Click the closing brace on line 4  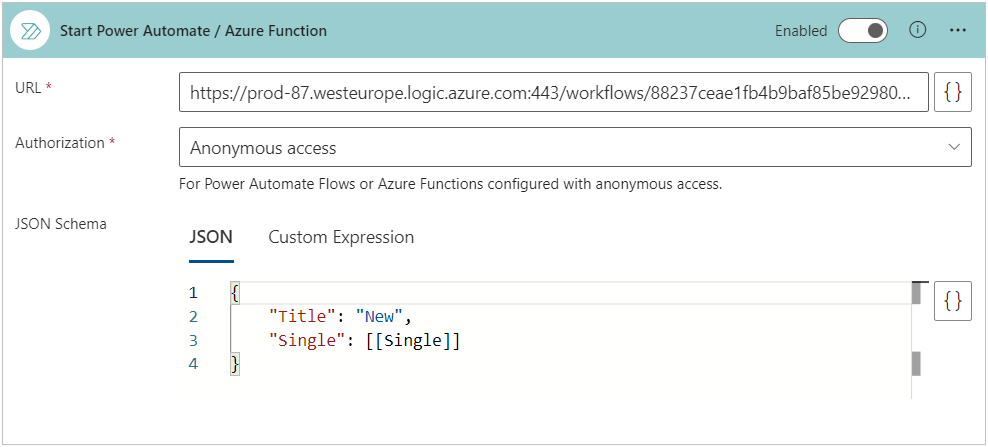coord(235,365)
